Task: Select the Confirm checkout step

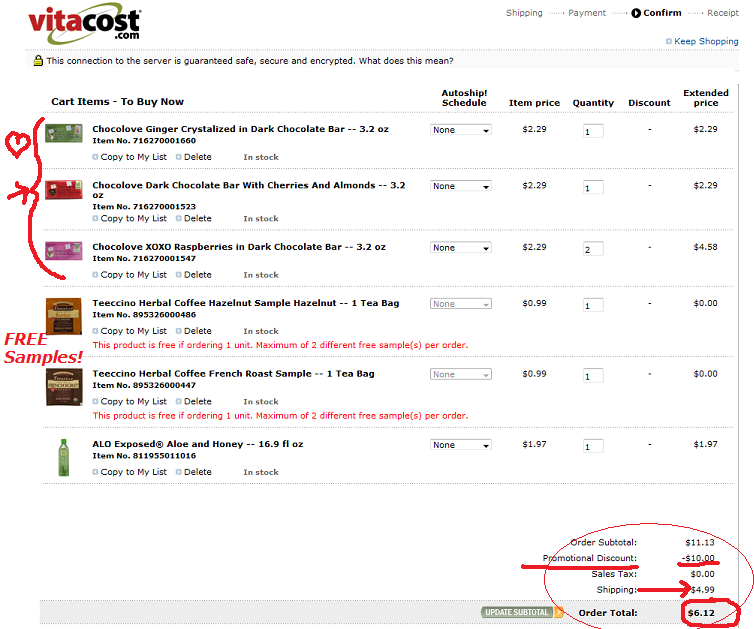Action: coord(656,13)
